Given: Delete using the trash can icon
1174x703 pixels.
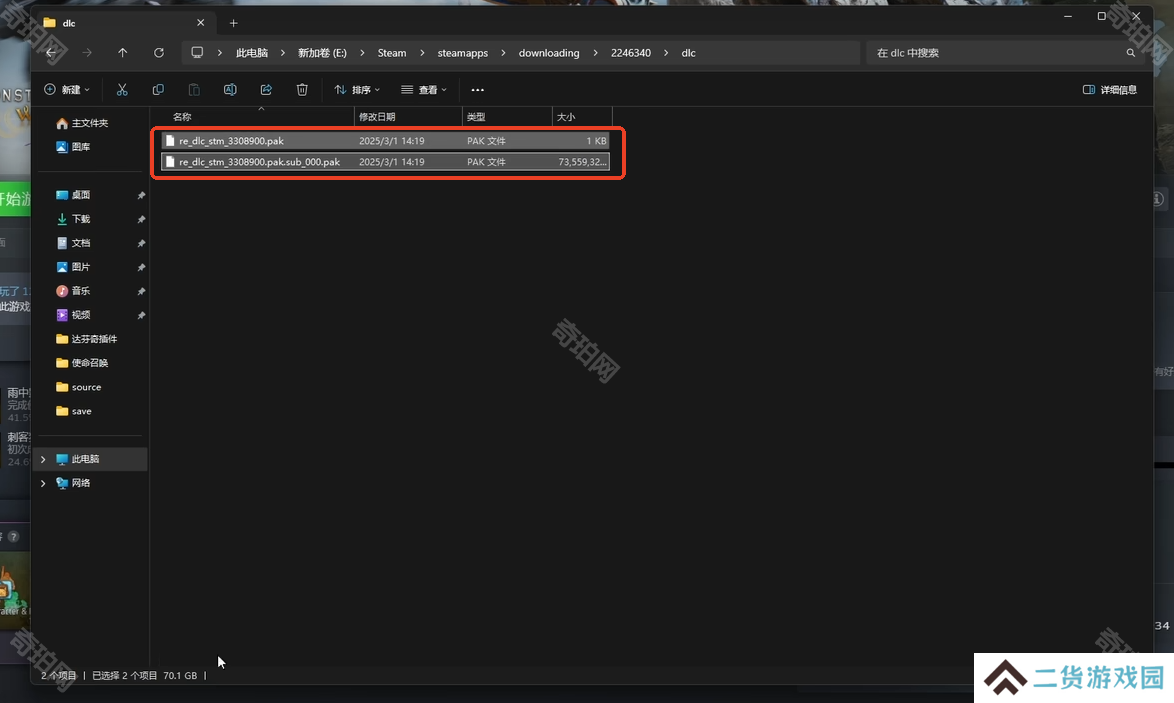Looking at the screenshot, I should click(x=302, y=90).
